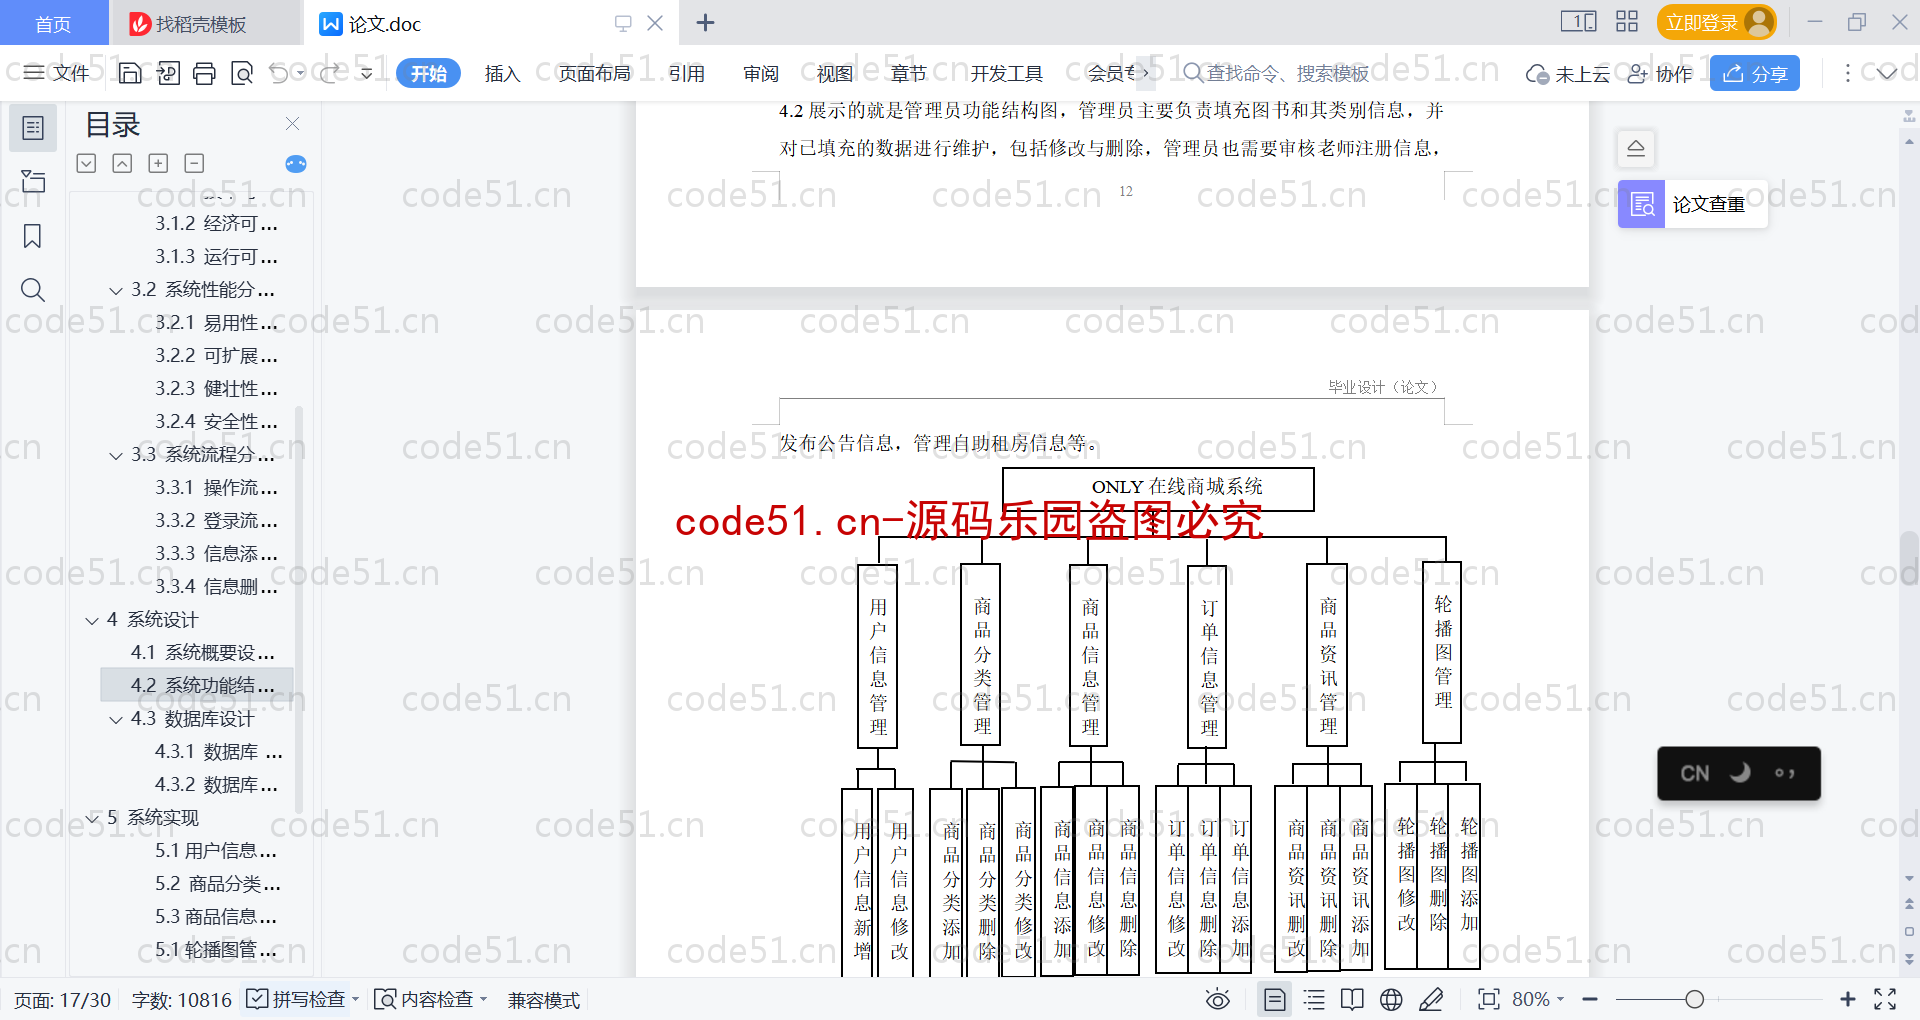Open the bookmark icon in left sidebar
The height and width of the screenshot is (1020, 1920).
tap(33, 236)
